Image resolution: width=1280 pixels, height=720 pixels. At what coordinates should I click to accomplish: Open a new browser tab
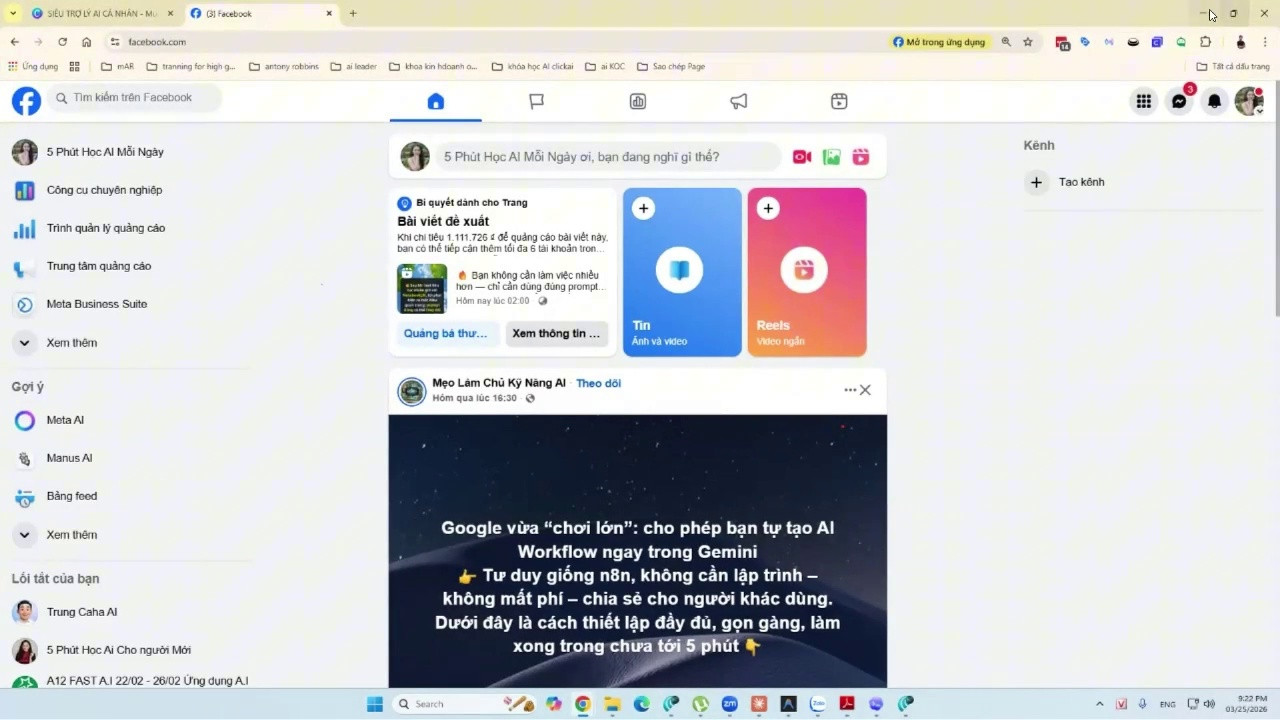pos(352,14)
